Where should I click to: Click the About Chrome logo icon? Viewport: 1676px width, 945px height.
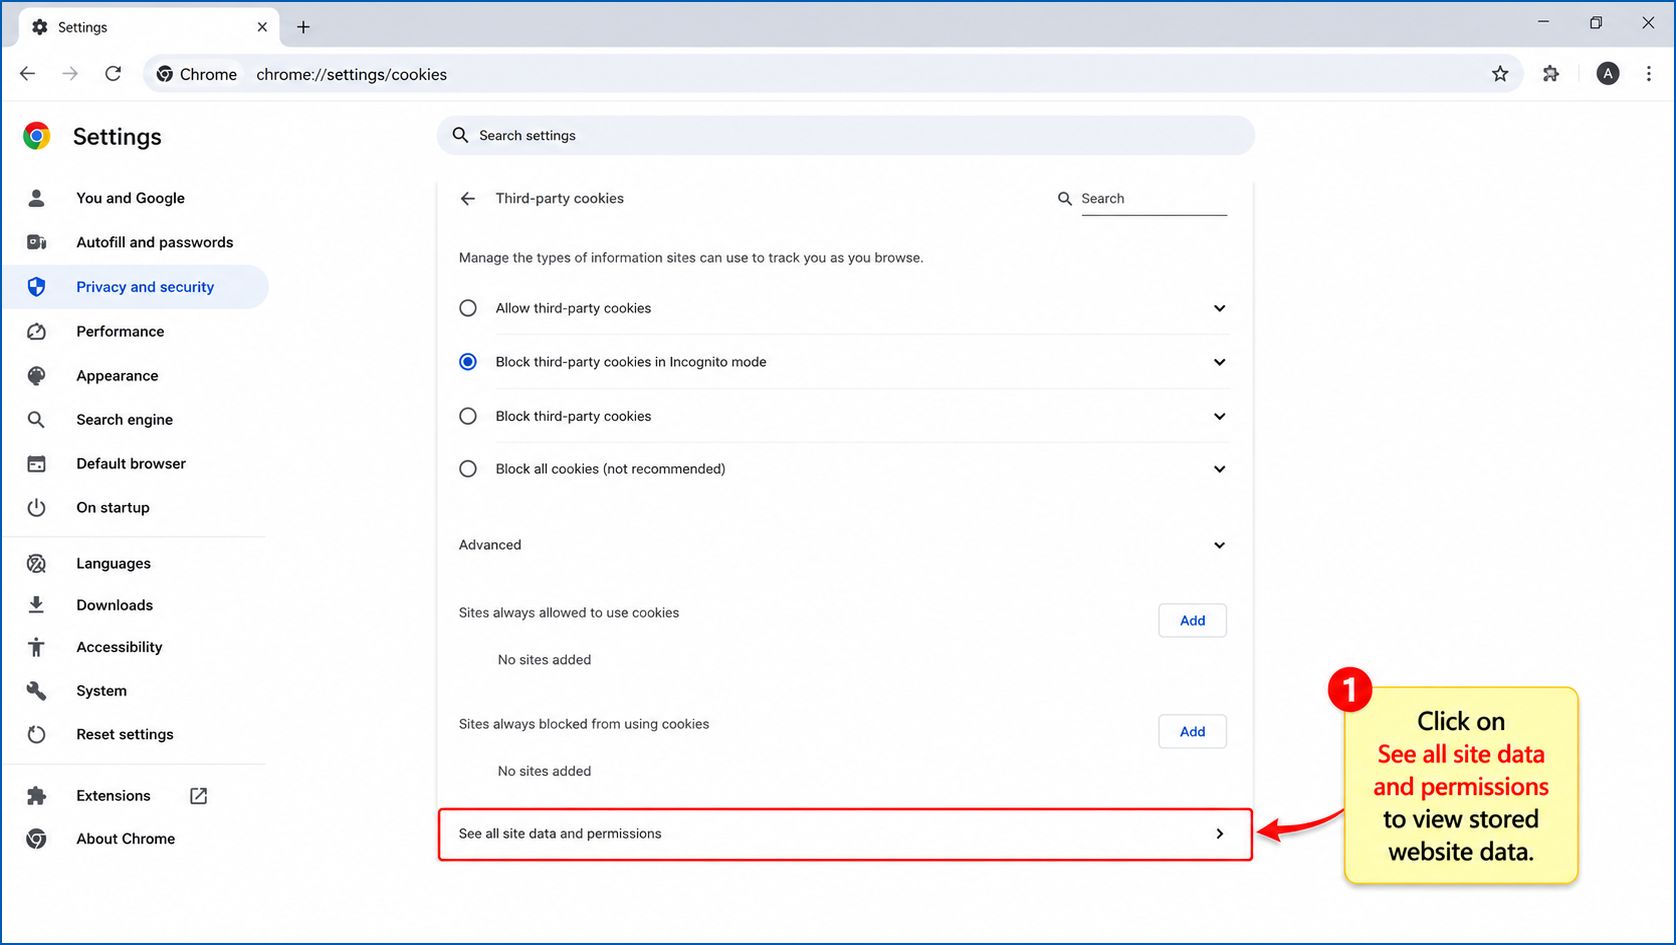coord(36,839)
